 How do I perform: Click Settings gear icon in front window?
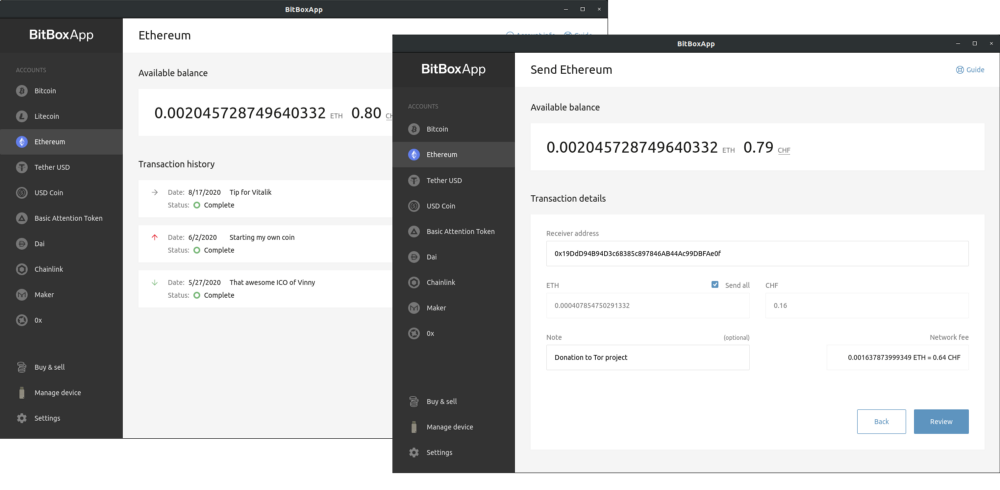tap(414, 452)
